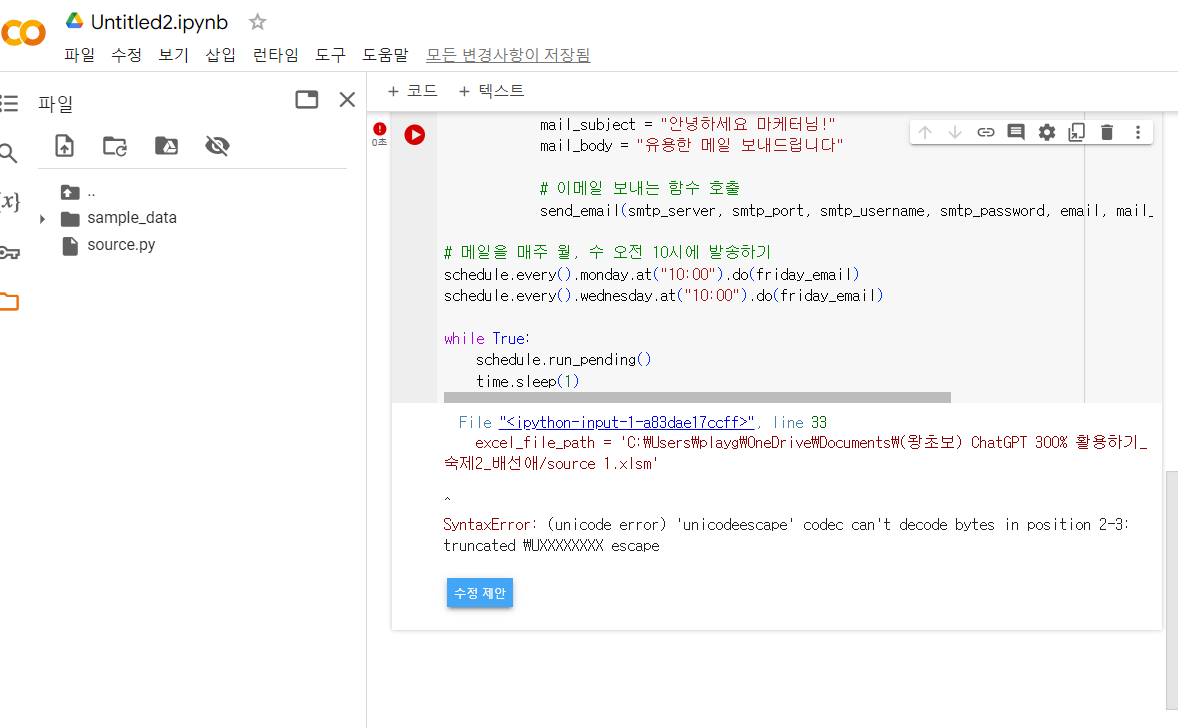1178x728 pixels.
Task: Click the Google Drive icon beside title
Action: [74, 21]
